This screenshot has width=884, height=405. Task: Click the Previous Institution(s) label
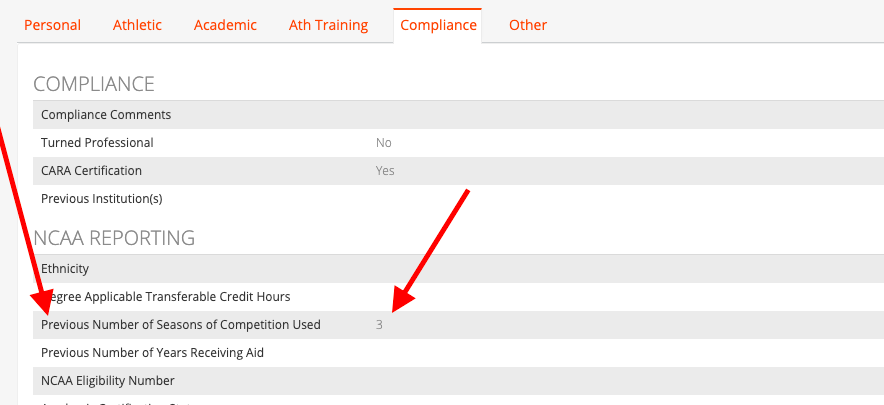pos(101,199)
